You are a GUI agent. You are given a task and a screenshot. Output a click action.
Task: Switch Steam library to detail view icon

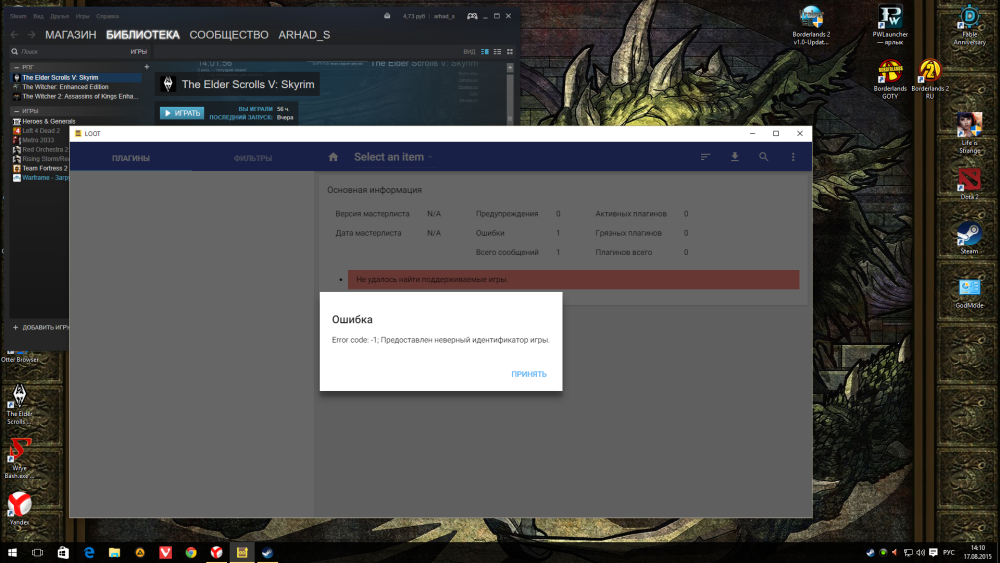coord(485,52)
